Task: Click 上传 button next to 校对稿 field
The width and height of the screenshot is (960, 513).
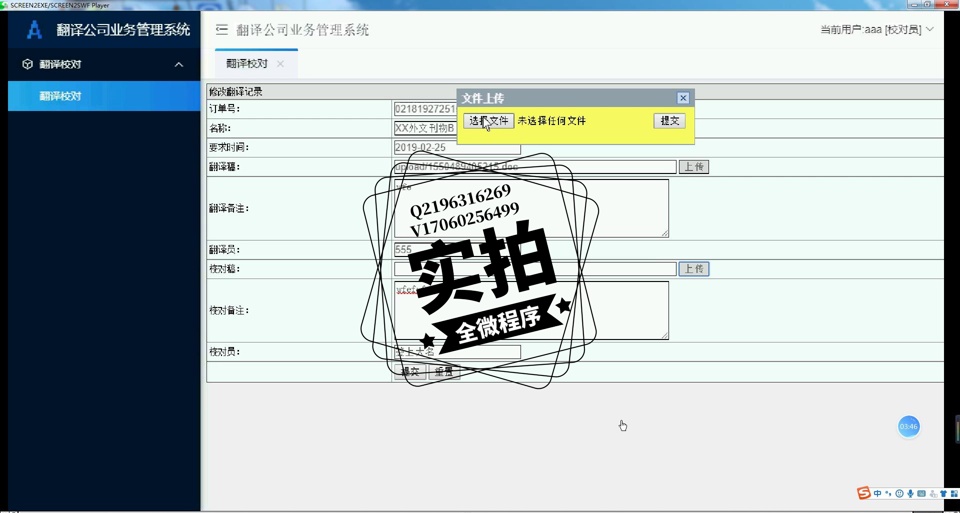Action: tap(693, 269)
